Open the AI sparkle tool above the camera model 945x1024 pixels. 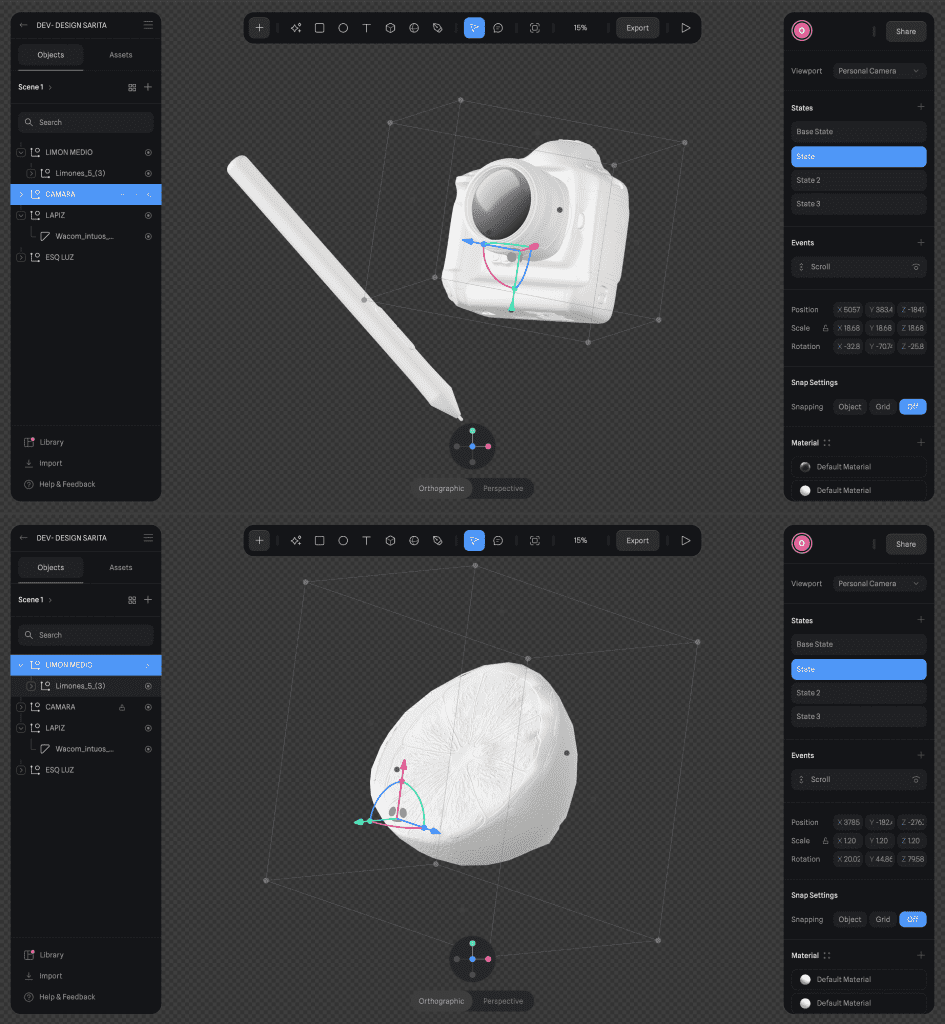click(296, 28)
